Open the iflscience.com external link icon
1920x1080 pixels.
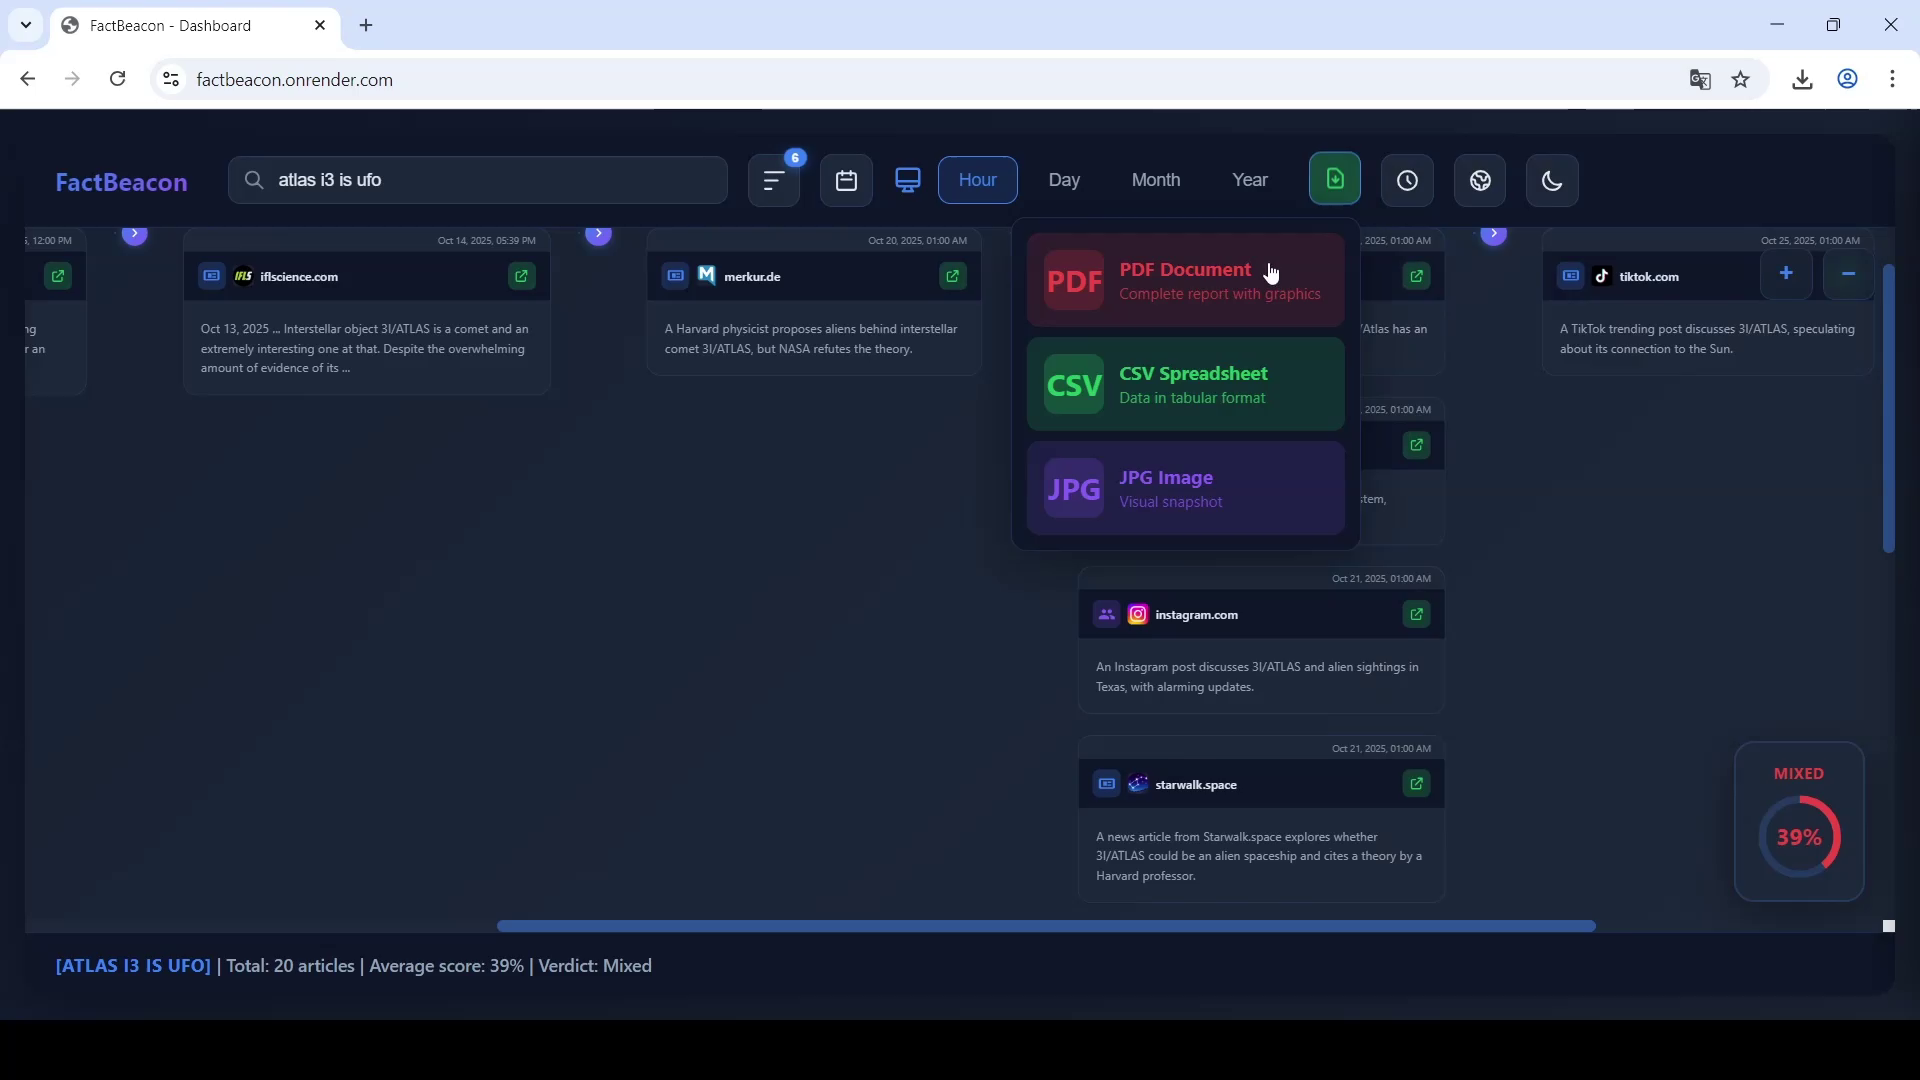point(522,276)
